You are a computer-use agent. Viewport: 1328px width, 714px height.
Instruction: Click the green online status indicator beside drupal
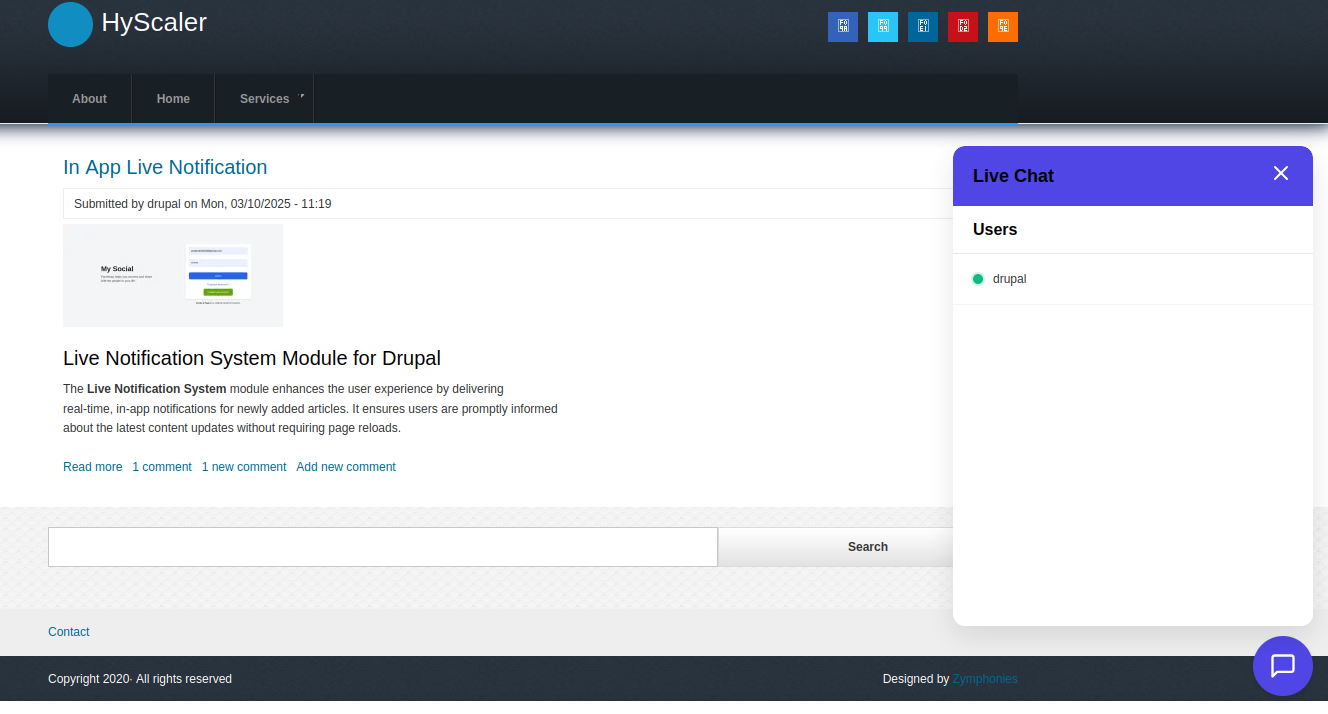tap(978, 279)
